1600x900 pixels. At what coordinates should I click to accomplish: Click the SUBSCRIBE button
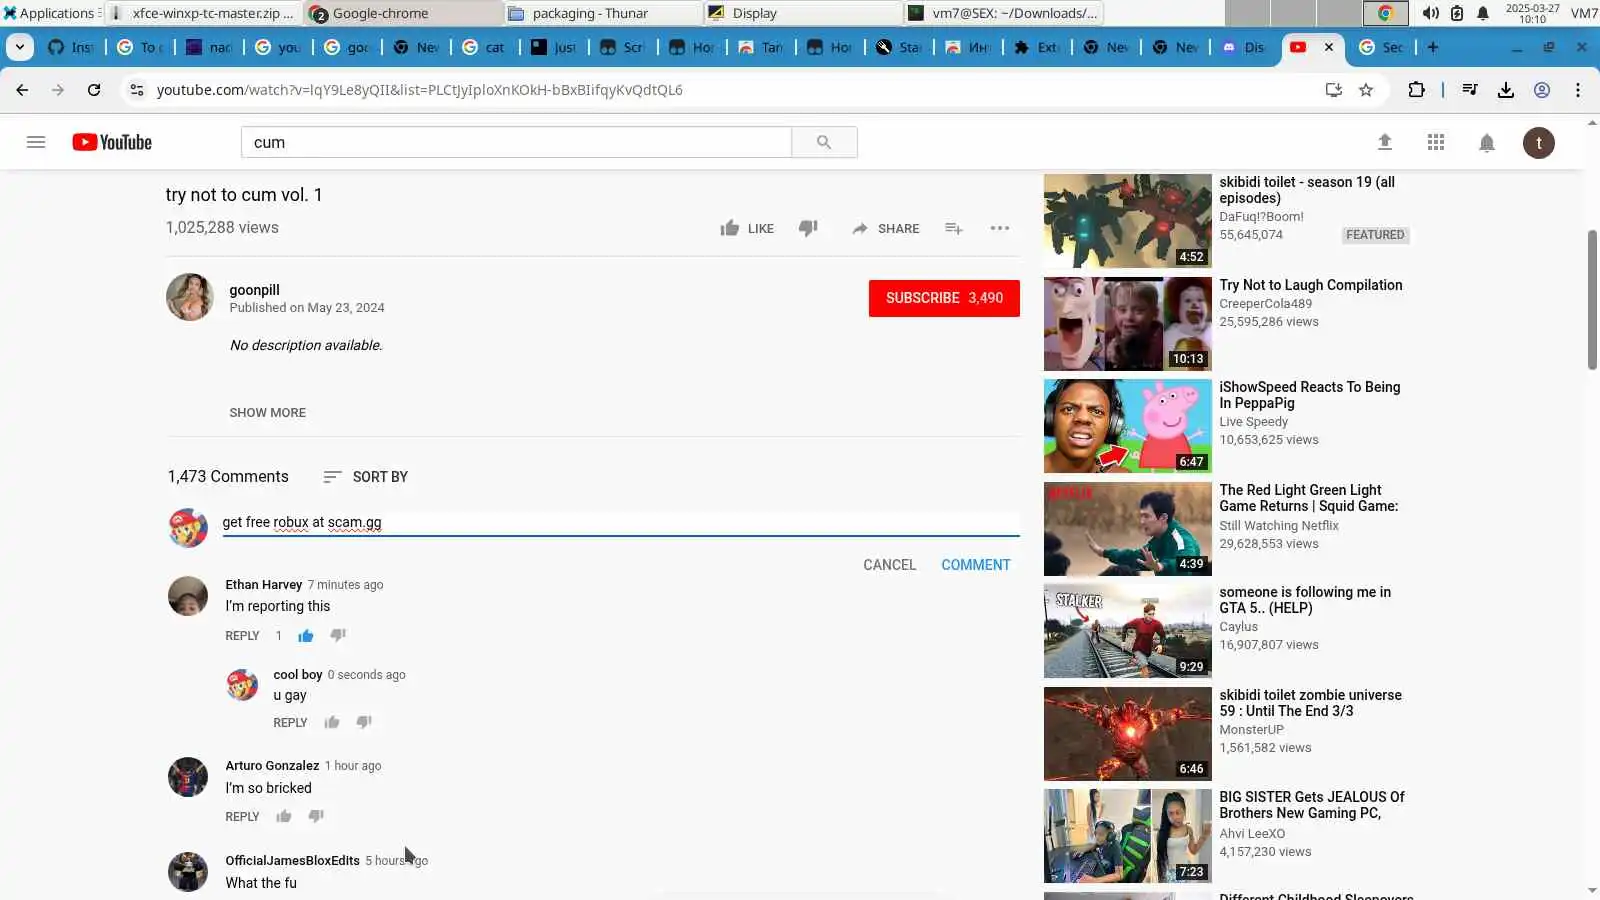point(944,298)
